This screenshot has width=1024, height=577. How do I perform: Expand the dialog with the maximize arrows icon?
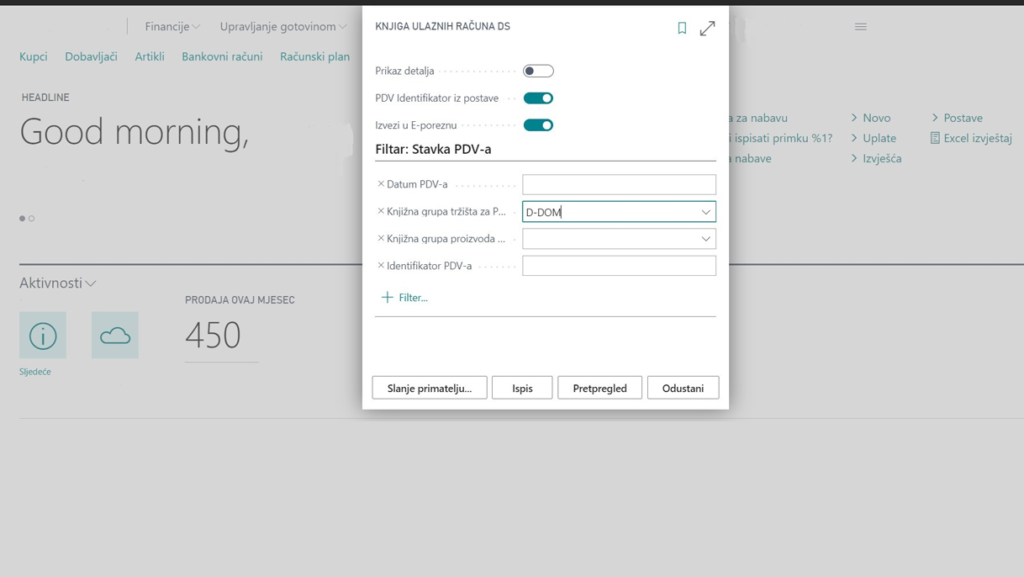coord(707,28)
